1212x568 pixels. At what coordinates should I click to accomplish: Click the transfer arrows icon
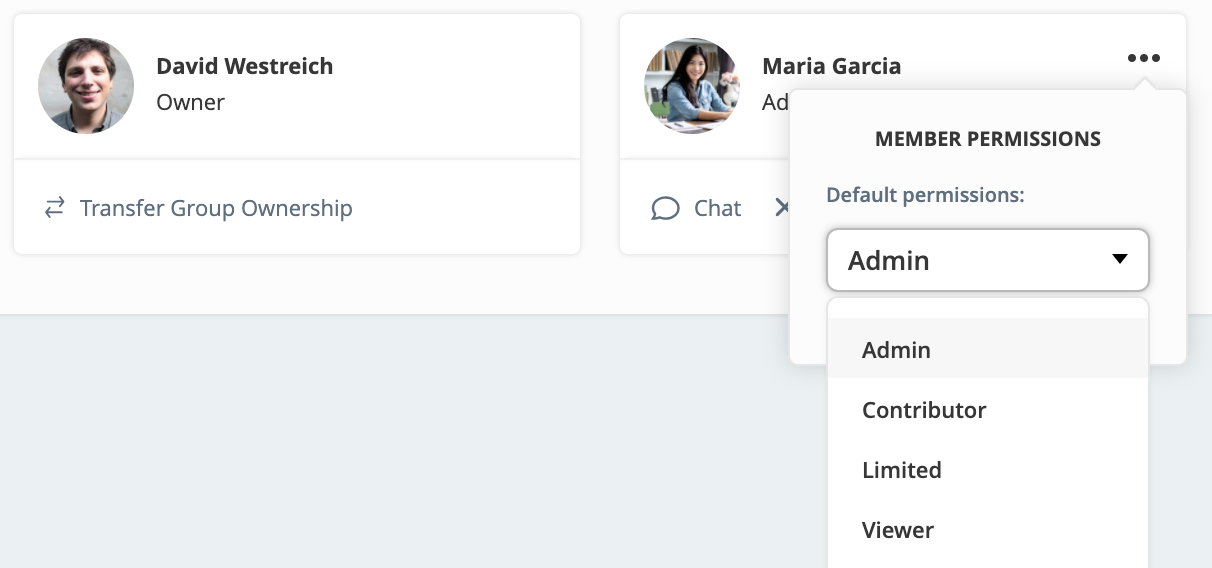point(54,208)
